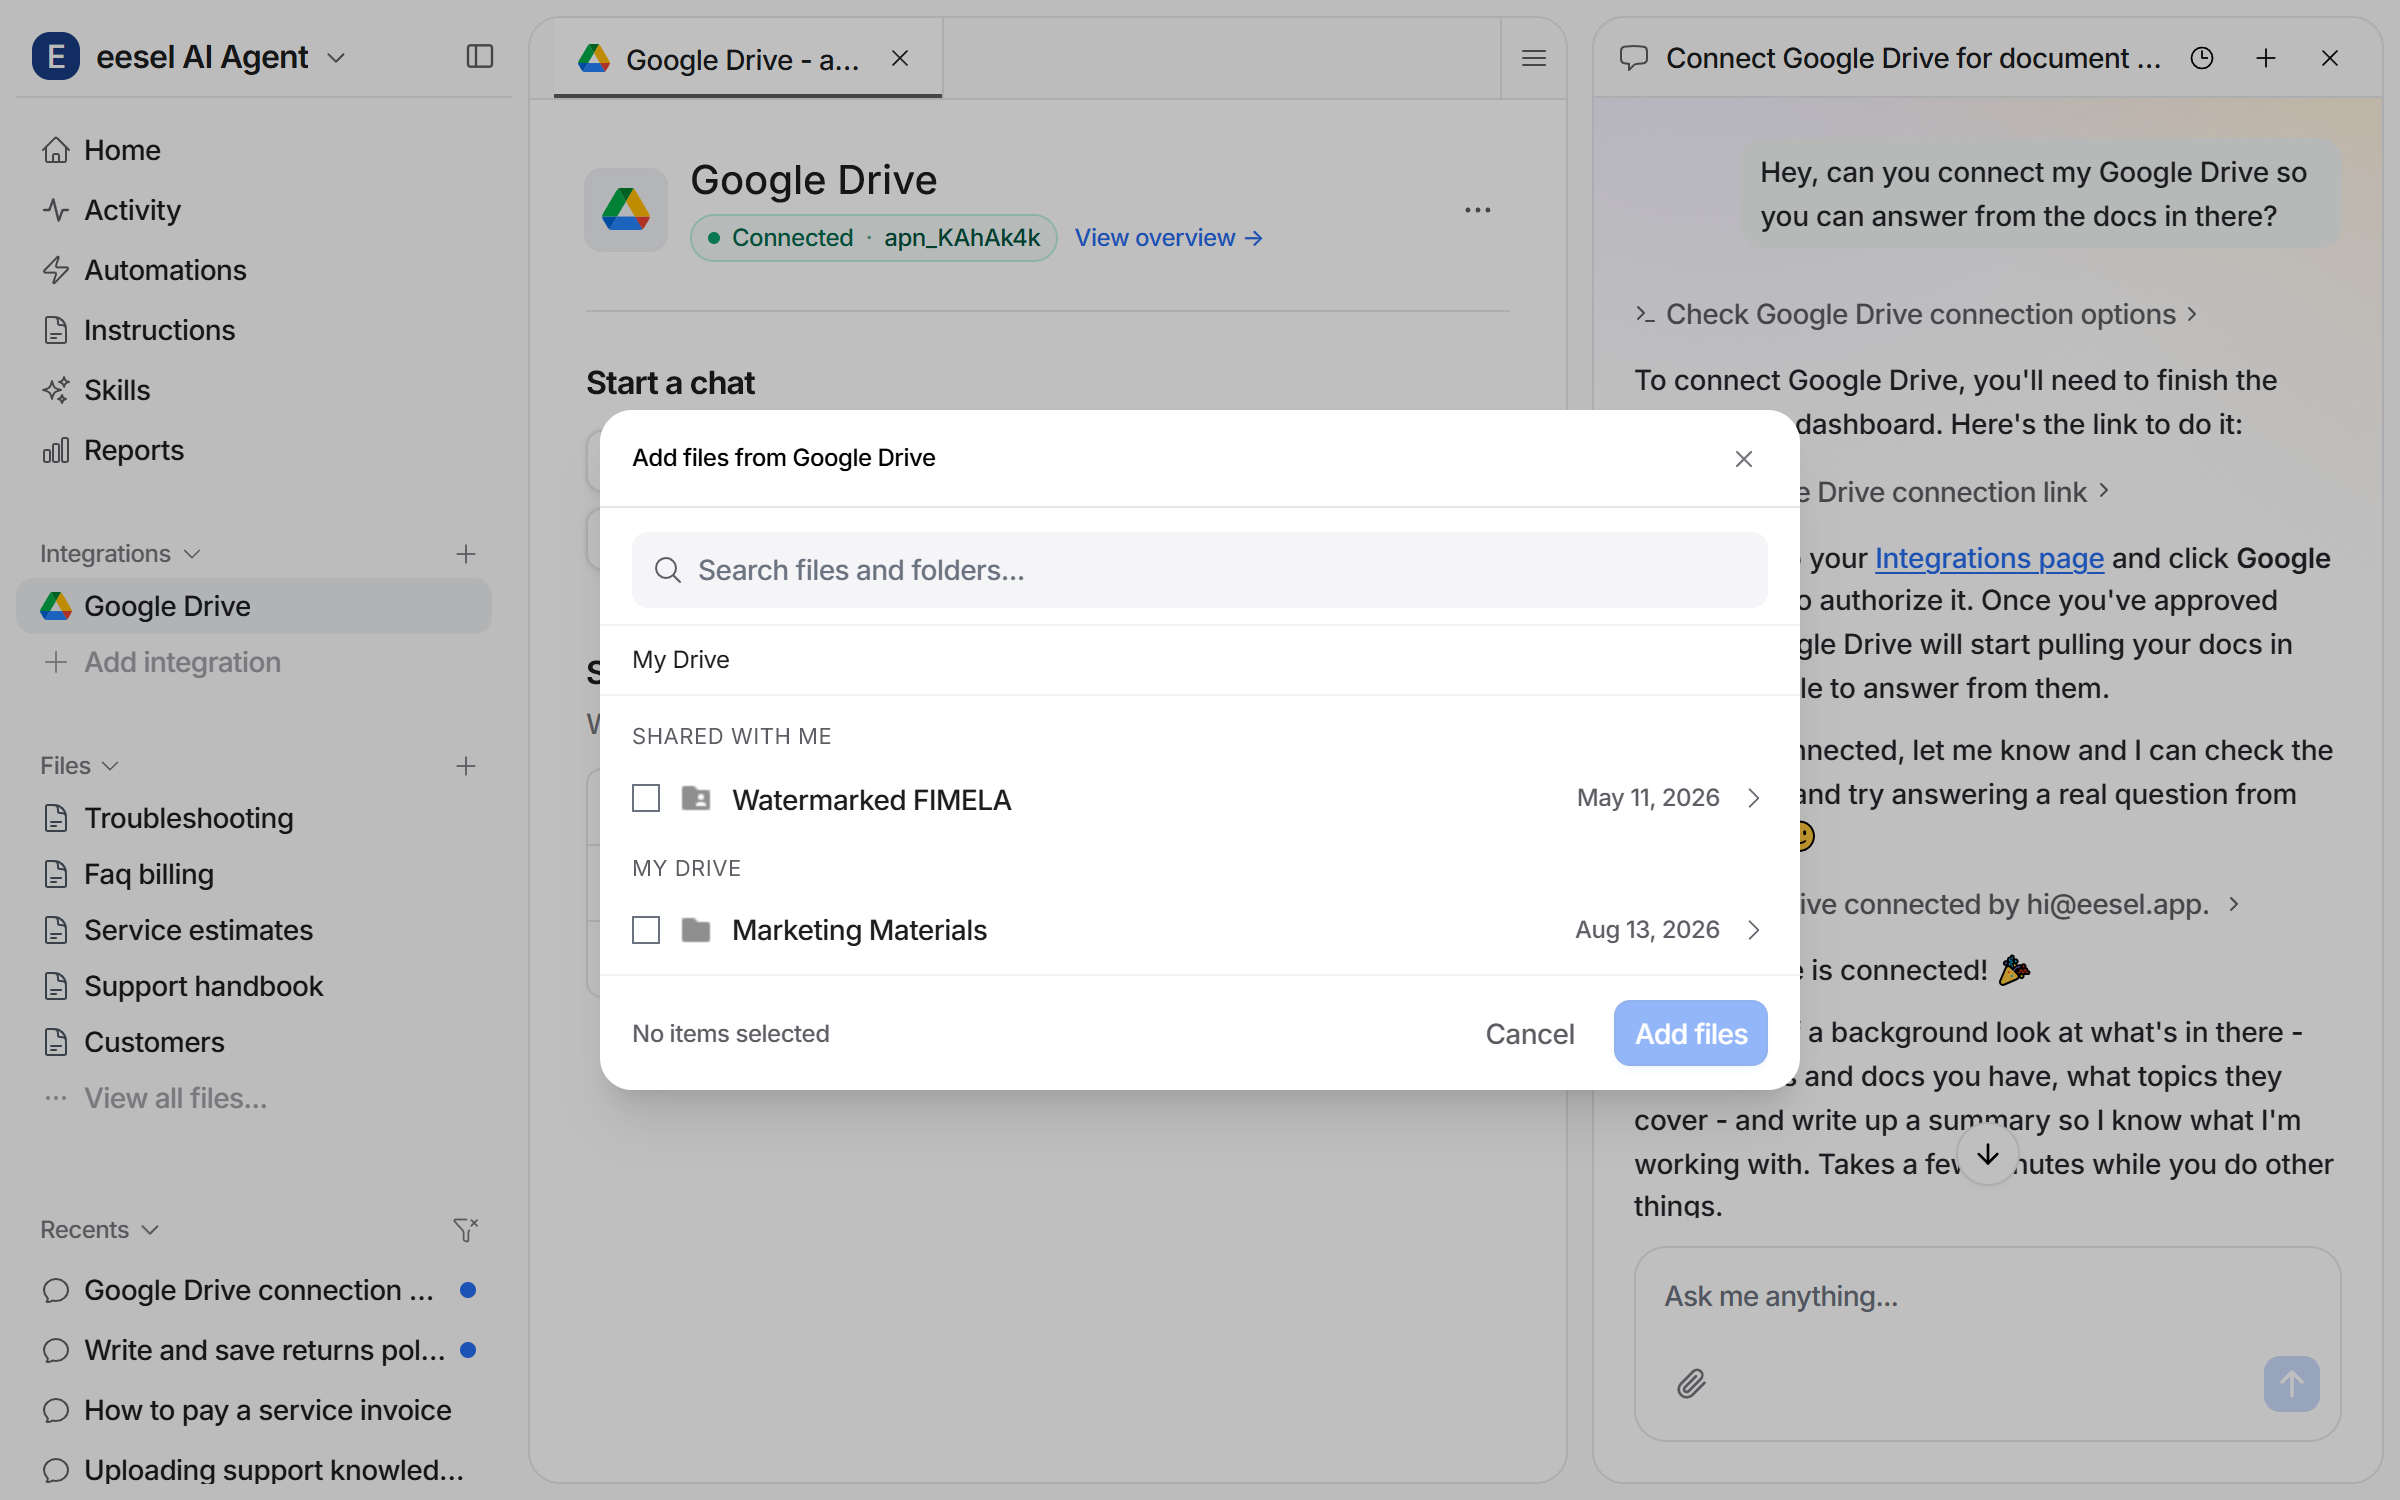
Task: Open the Support handbook file
Action: tap(255, 986)
